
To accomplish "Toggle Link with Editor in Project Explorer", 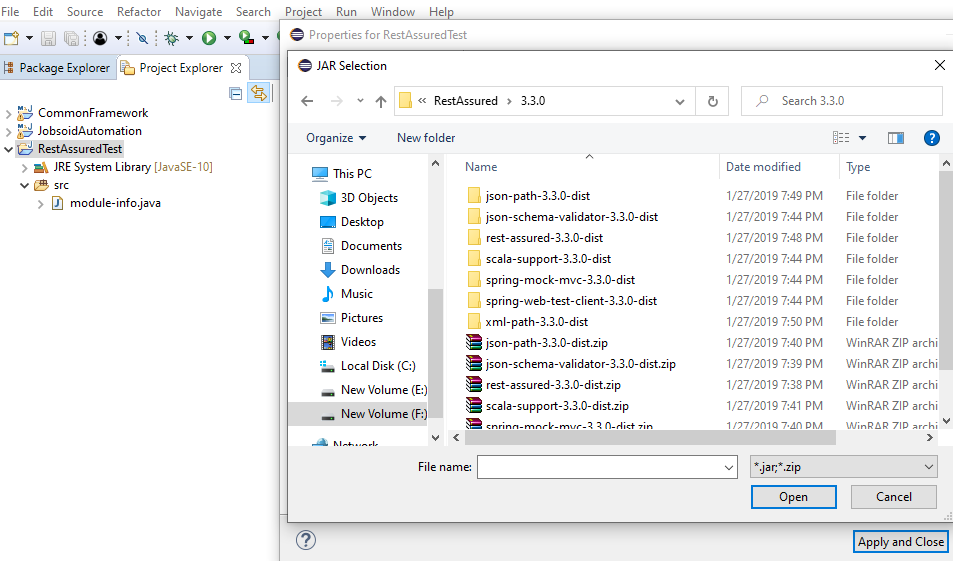I will (258, 93).
